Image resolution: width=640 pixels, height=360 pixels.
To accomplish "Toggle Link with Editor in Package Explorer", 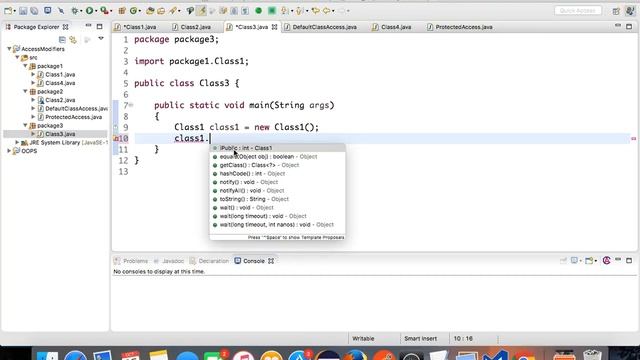I will (73, 40).
